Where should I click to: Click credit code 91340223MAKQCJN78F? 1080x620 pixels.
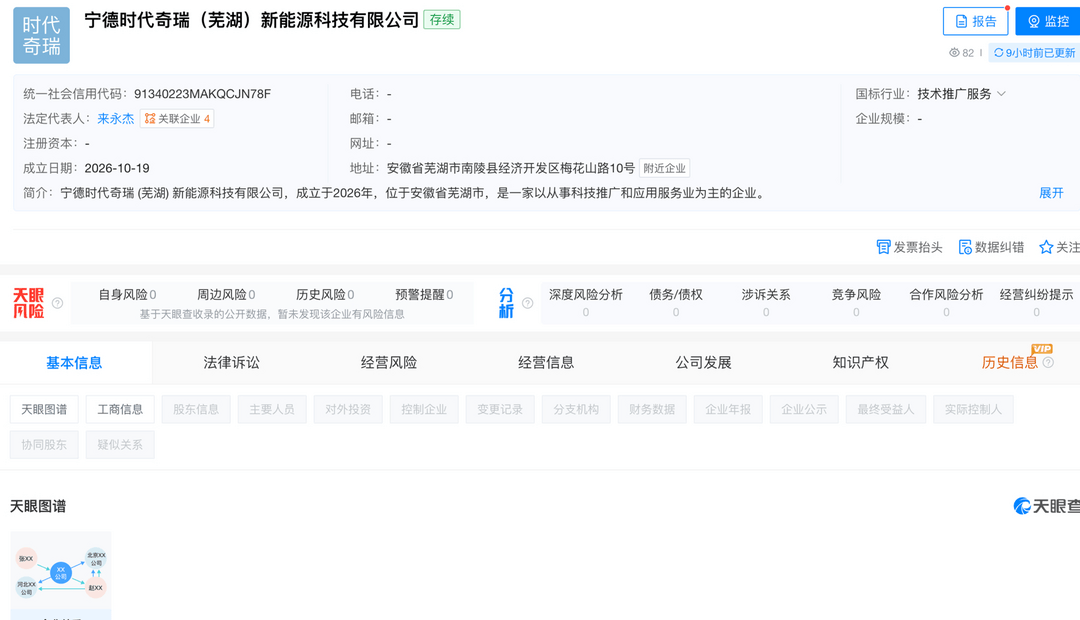coord(202,94)
